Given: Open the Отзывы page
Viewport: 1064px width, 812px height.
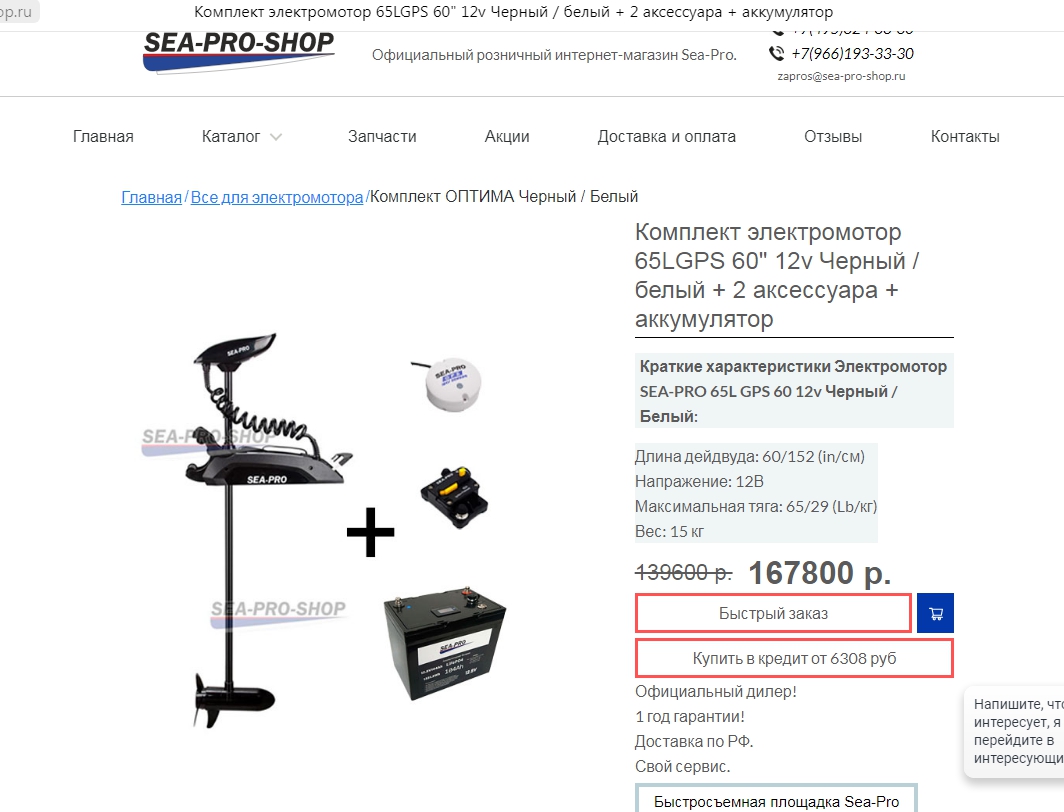Looking at the screenshot, I should coord(833,136).
